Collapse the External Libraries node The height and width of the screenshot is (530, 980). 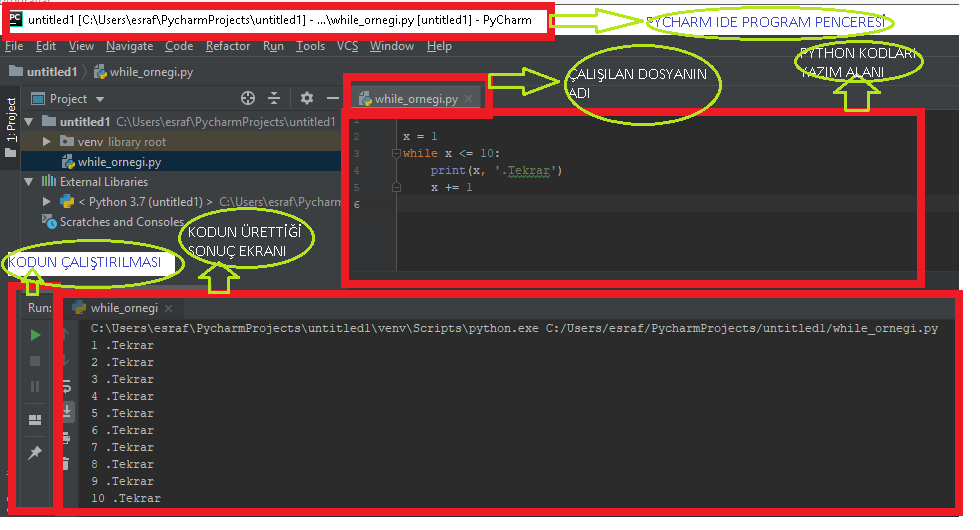click(29, 182)
